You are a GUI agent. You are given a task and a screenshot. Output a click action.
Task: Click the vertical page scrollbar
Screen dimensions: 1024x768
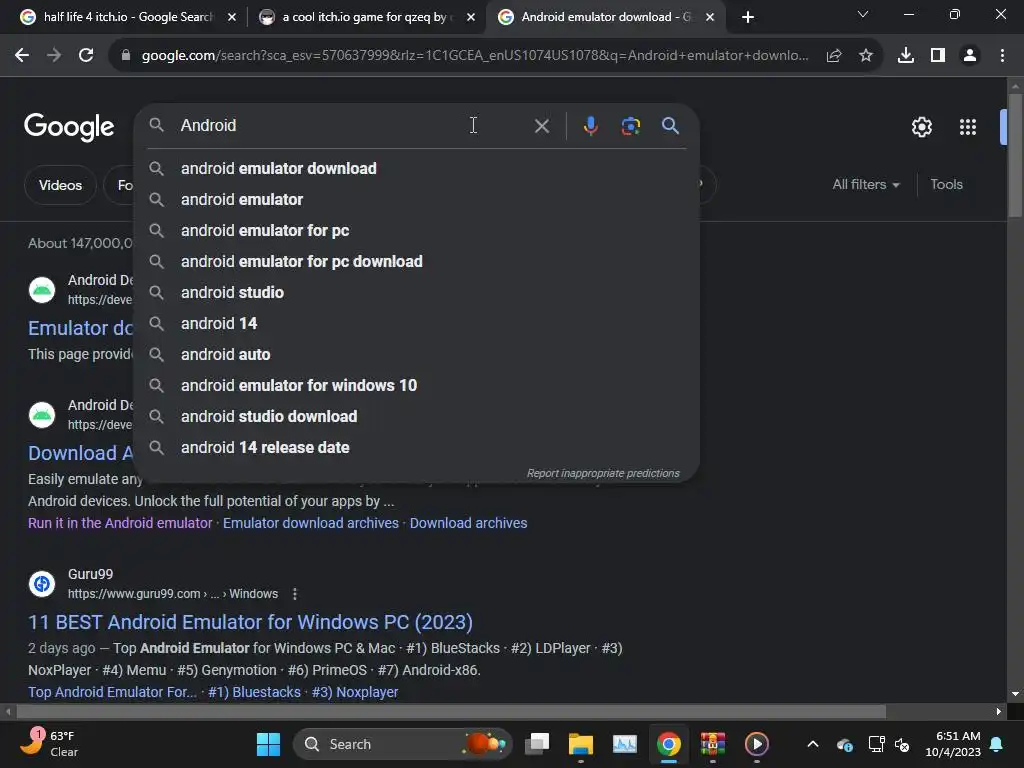pyautogui.click(x=1015, y=157)
